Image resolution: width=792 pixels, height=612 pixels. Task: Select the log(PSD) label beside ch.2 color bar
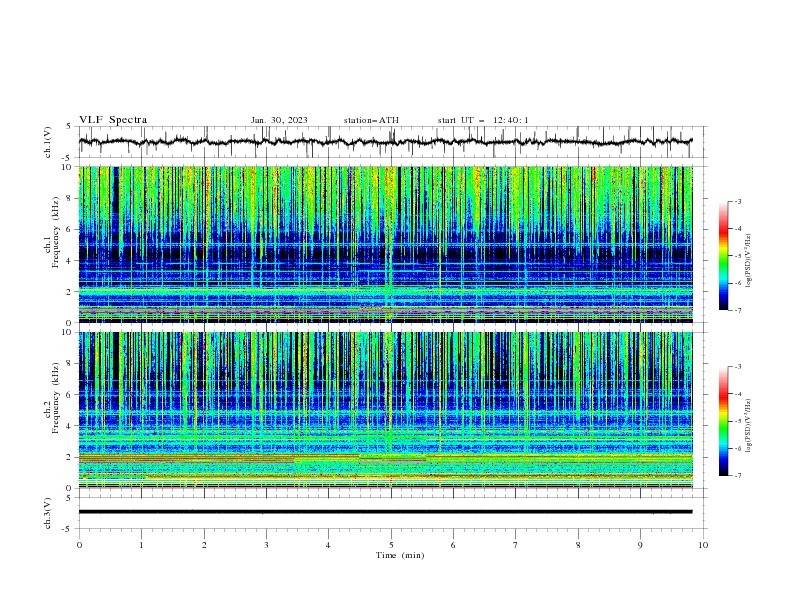tap(749, 426)
